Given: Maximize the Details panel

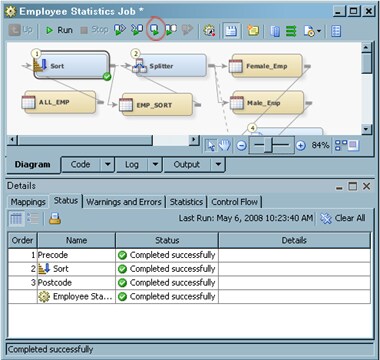Looking at the screenshot, I should click(x=353, y=187).
